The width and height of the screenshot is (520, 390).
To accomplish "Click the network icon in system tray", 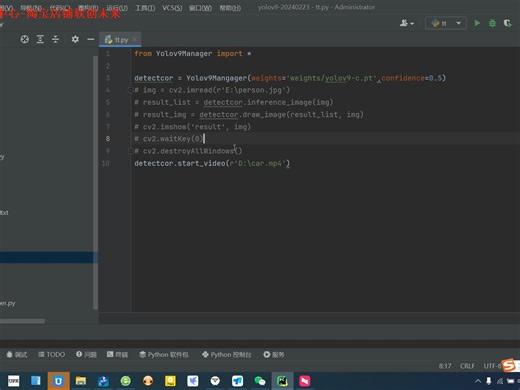I will click(500, 381).
